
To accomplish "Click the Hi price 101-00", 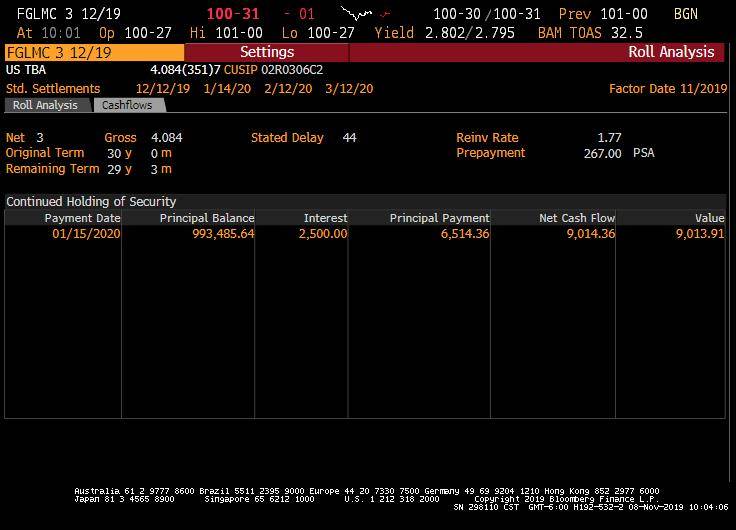I will click(x=239, y=33).
